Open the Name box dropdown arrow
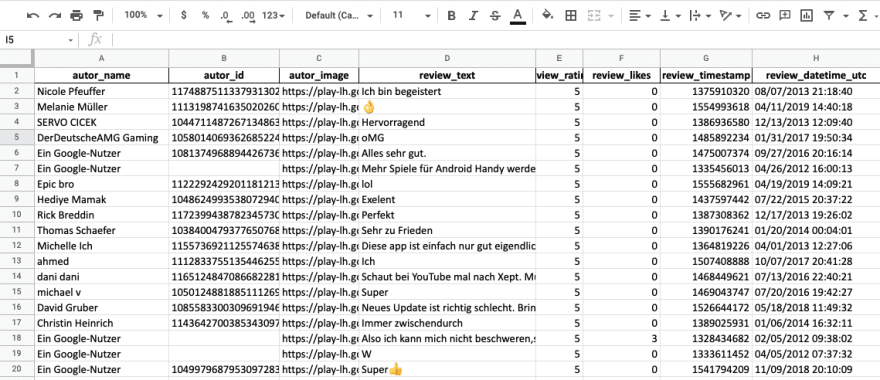 coord(71,40)
